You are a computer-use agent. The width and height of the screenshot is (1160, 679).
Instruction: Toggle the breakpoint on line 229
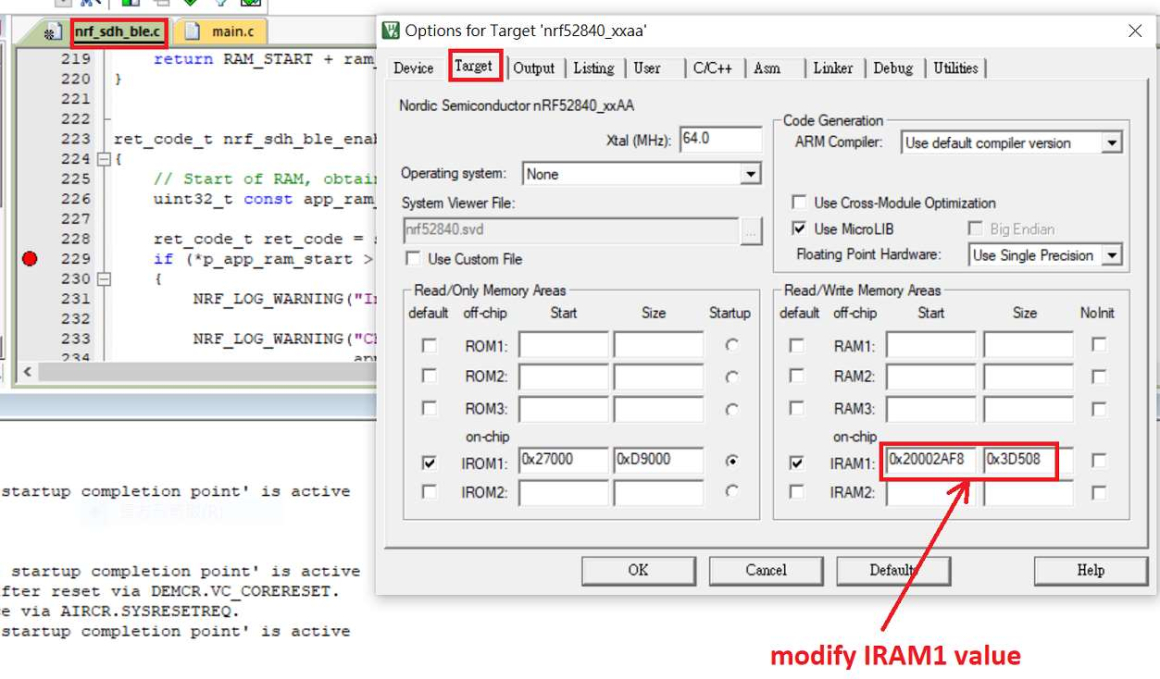pos(29,259)
